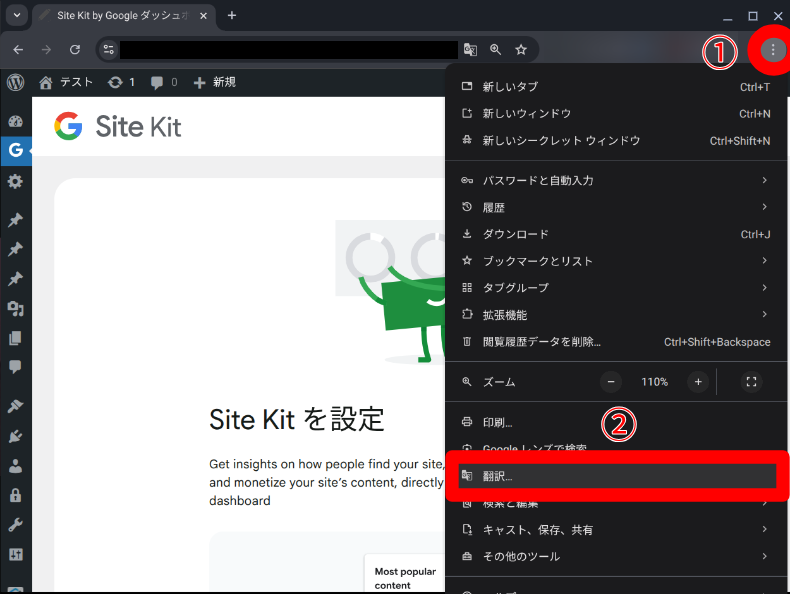Expand 拡張機能 submenu
The height and width of the screenshot is (594, 790).
[x=616, y=315]
